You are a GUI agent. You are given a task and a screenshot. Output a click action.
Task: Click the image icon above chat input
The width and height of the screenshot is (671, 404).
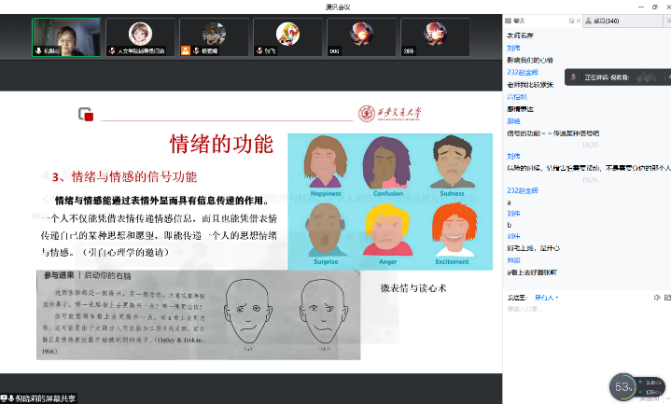pos(667,297)
